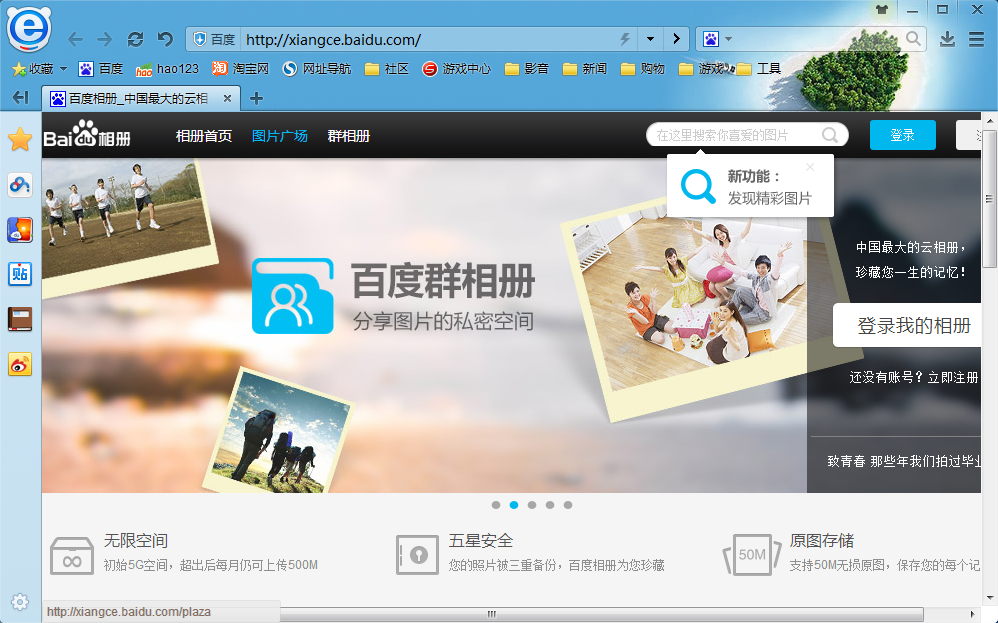Select the fifth carousel dot

(568, 505)
